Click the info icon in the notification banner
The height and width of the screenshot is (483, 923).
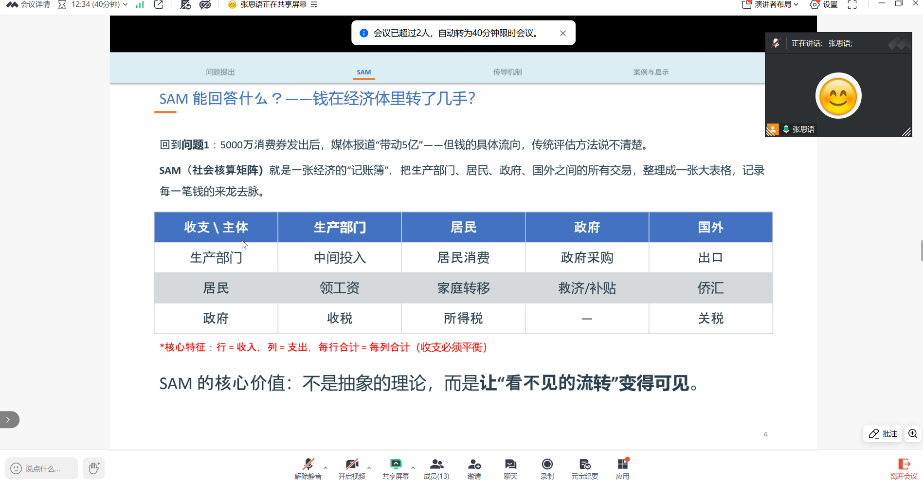tap(364, 33)
